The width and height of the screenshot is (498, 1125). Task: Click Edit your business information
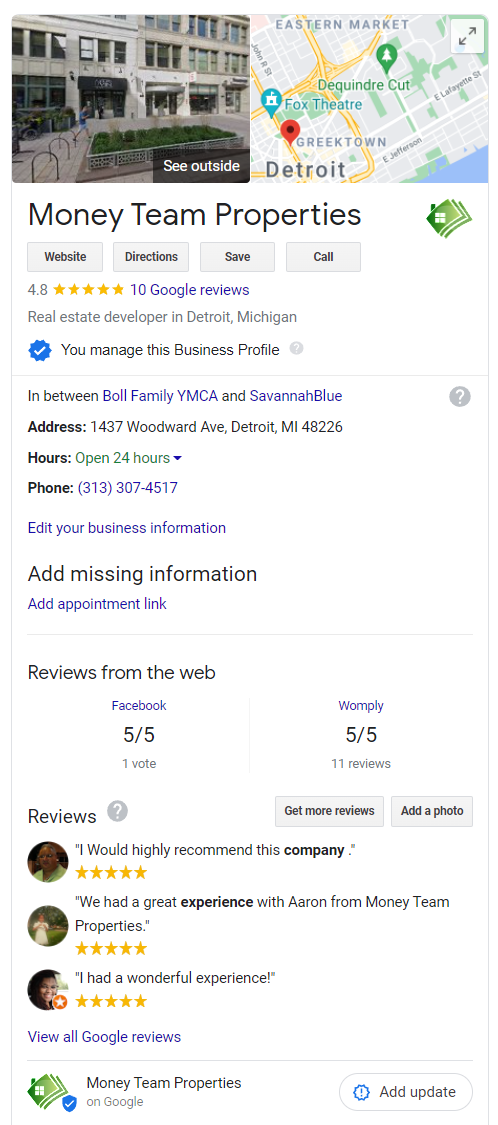click(x=127, y=528)
